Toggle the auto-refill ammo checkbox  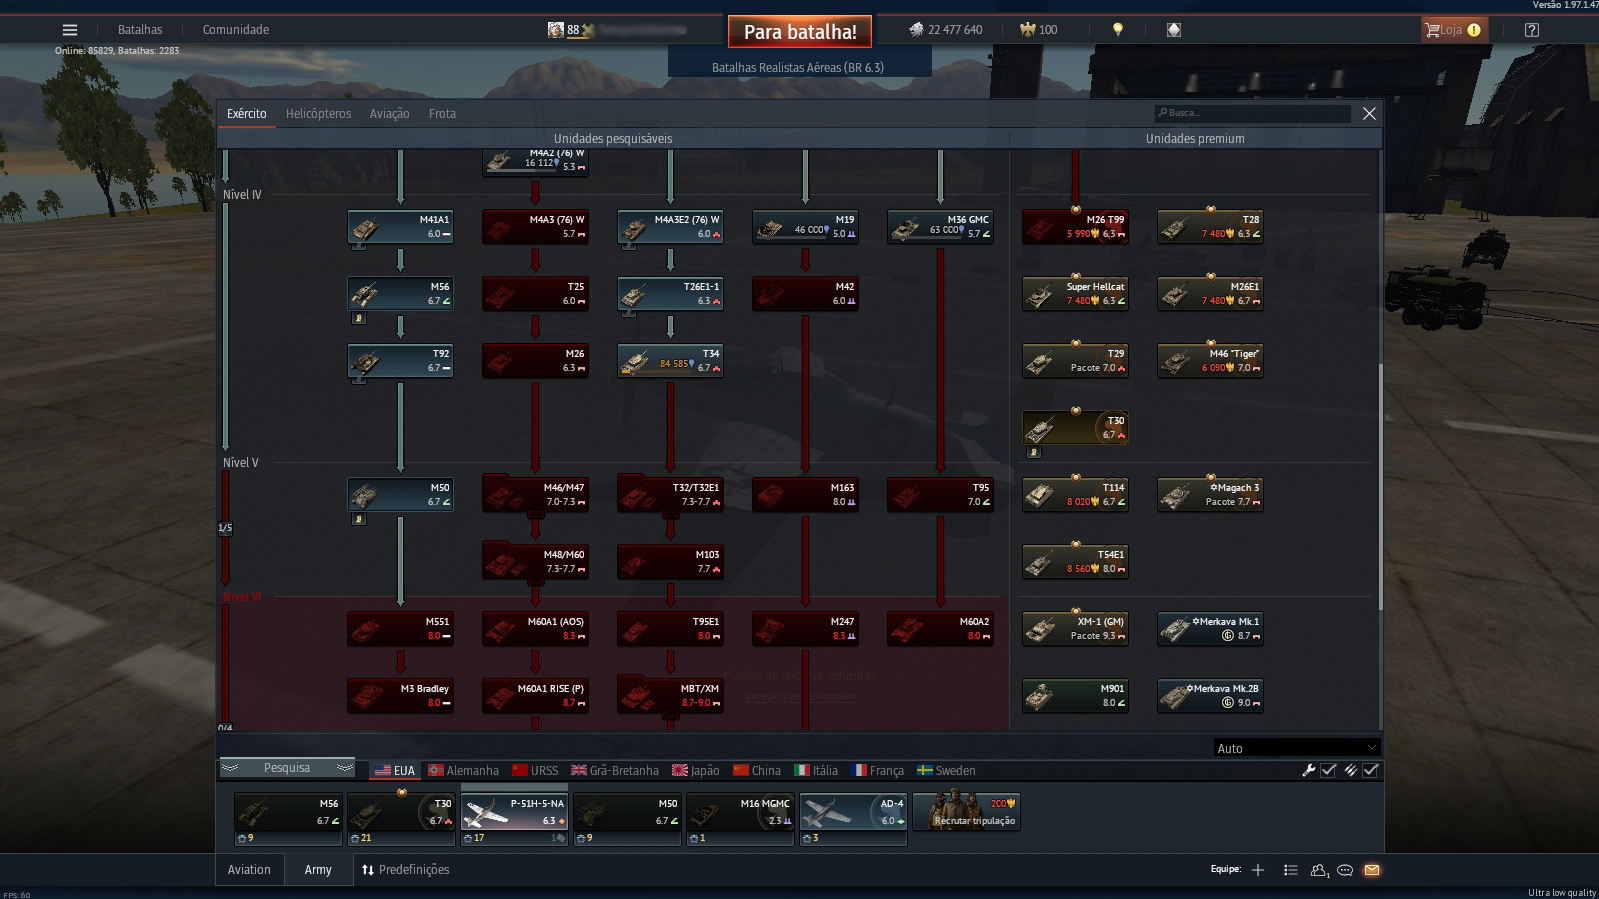pyautogui.click(x=1370, y=770)
